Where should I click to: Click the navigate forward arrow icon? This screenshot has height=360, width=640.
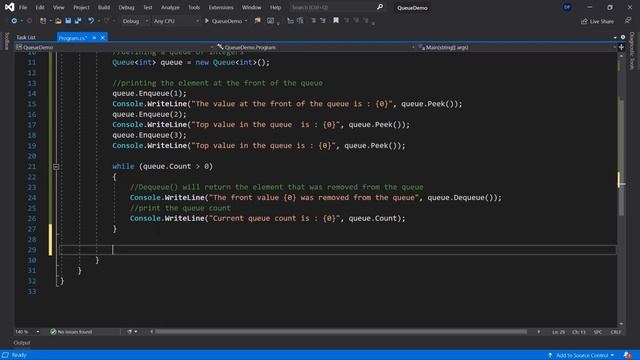pos(29,21)
